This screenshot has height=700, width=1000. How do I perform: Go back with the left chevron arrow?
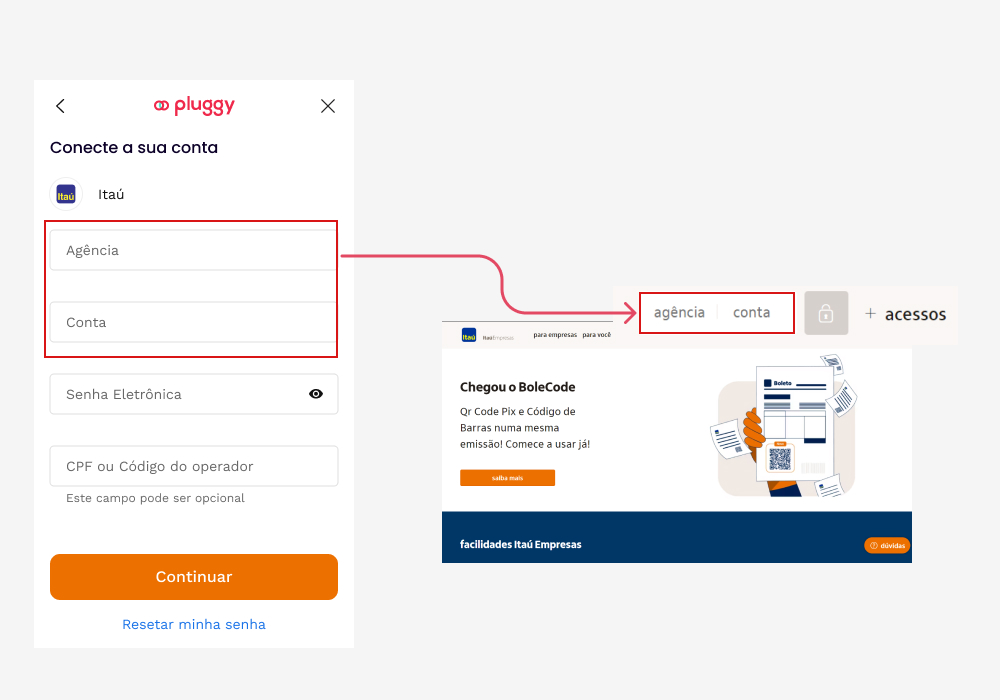61,106
